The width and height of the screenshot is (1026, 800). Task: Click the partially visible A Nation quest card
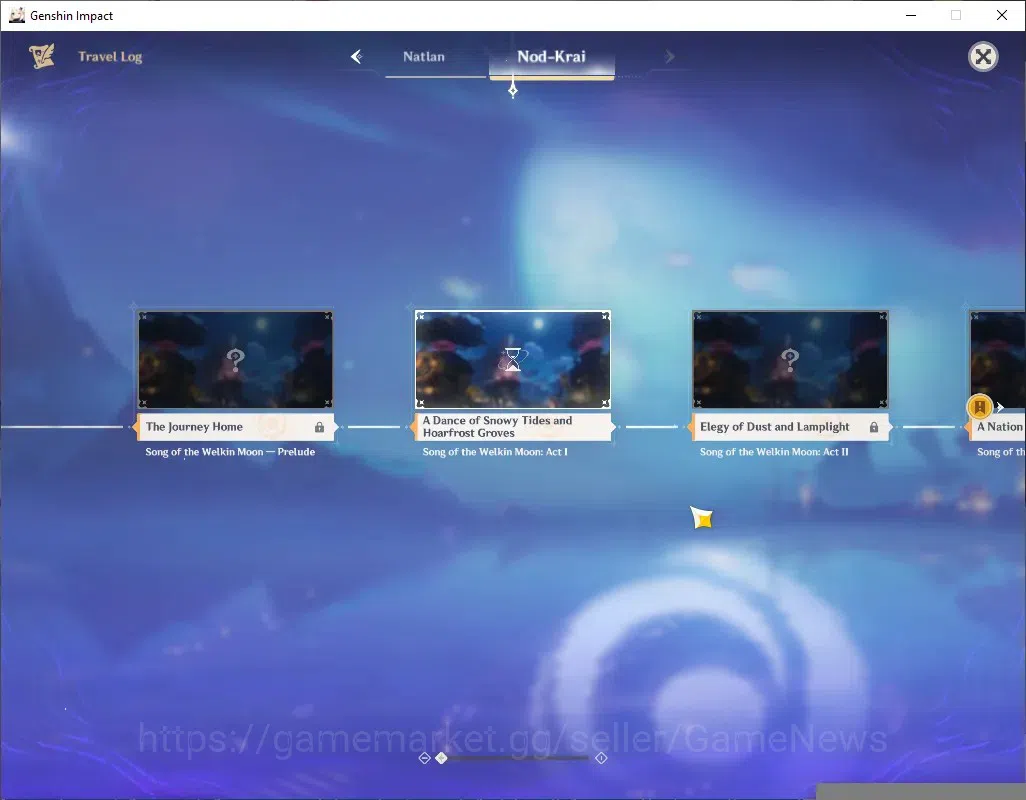click(997, 383)
